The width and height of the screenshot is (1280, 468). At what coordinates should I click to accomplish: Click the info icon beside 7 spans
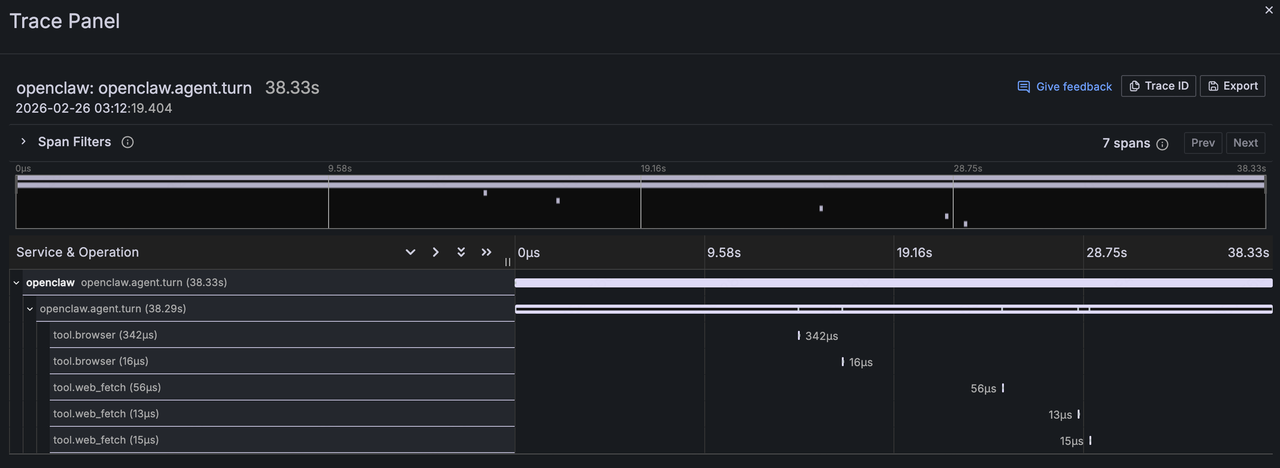1162,144
